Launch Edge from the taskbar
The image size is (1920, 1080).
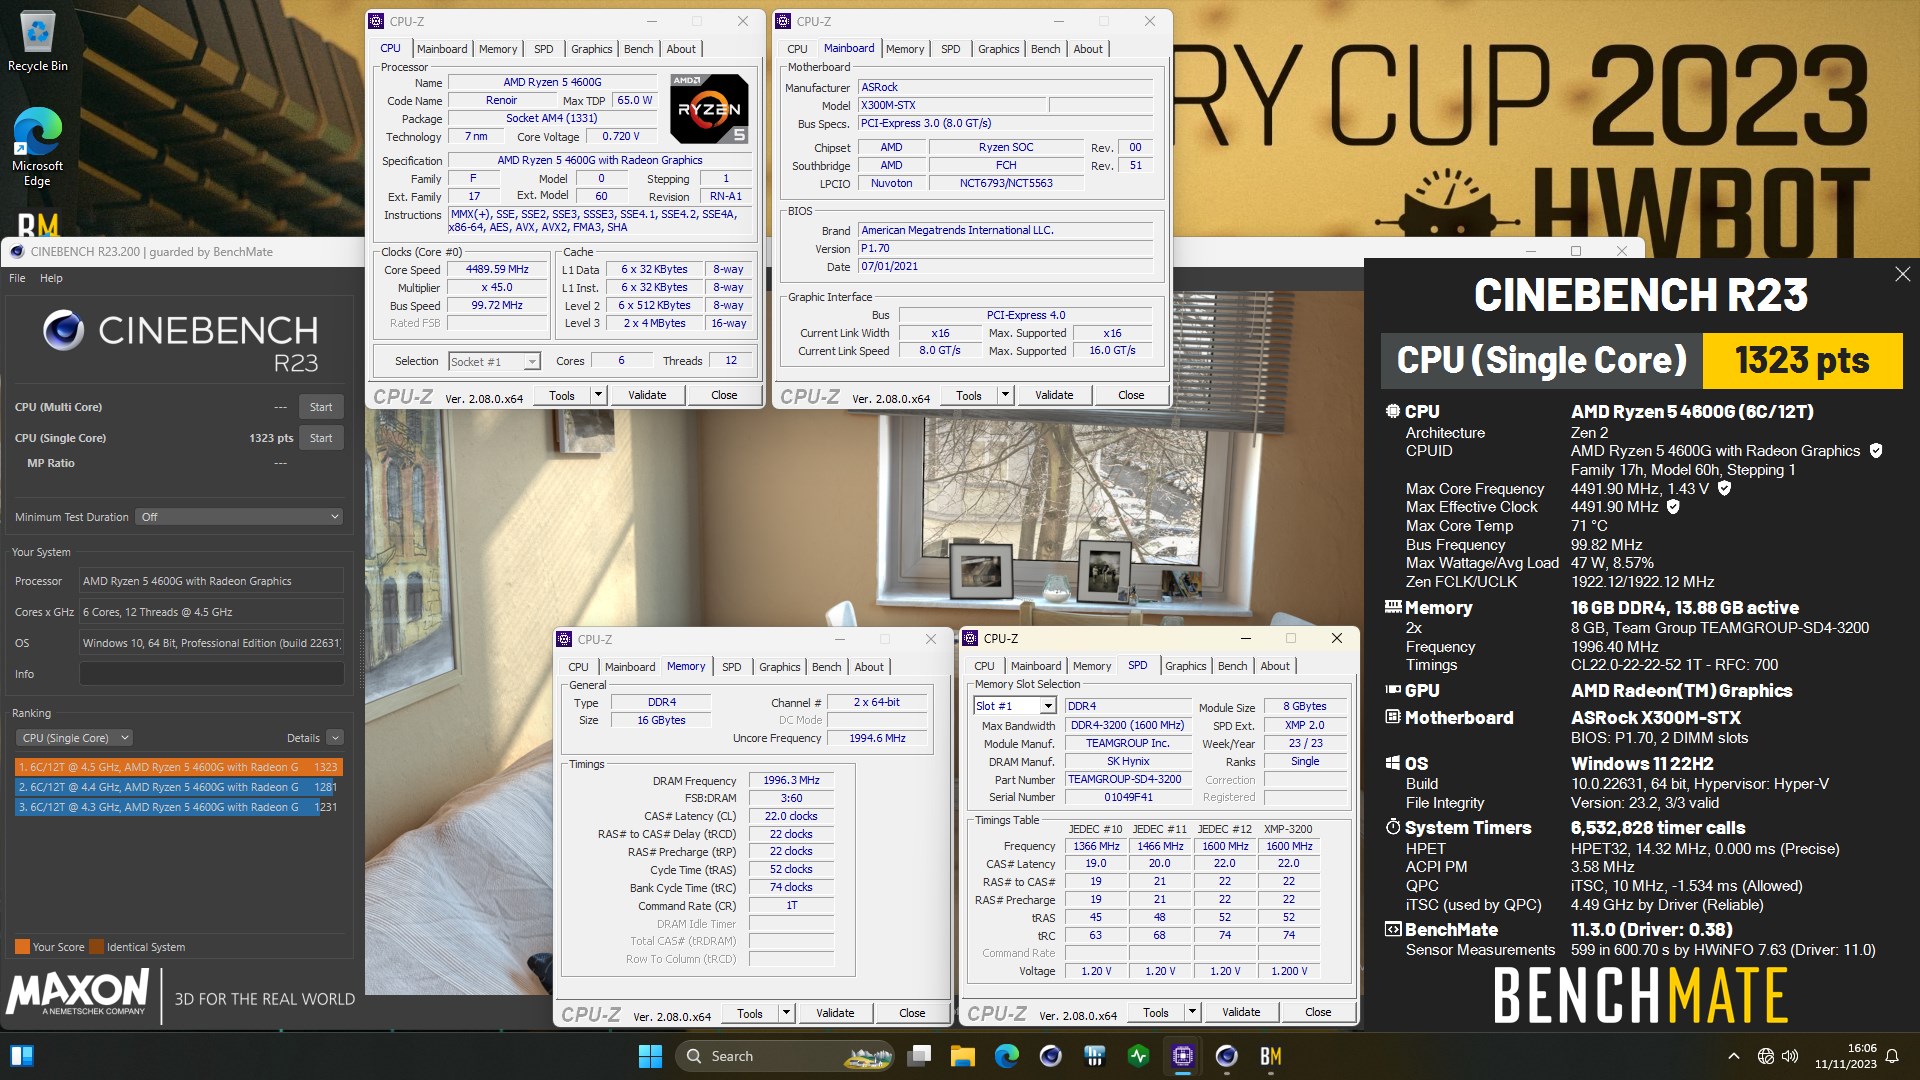point(1007,1056)
